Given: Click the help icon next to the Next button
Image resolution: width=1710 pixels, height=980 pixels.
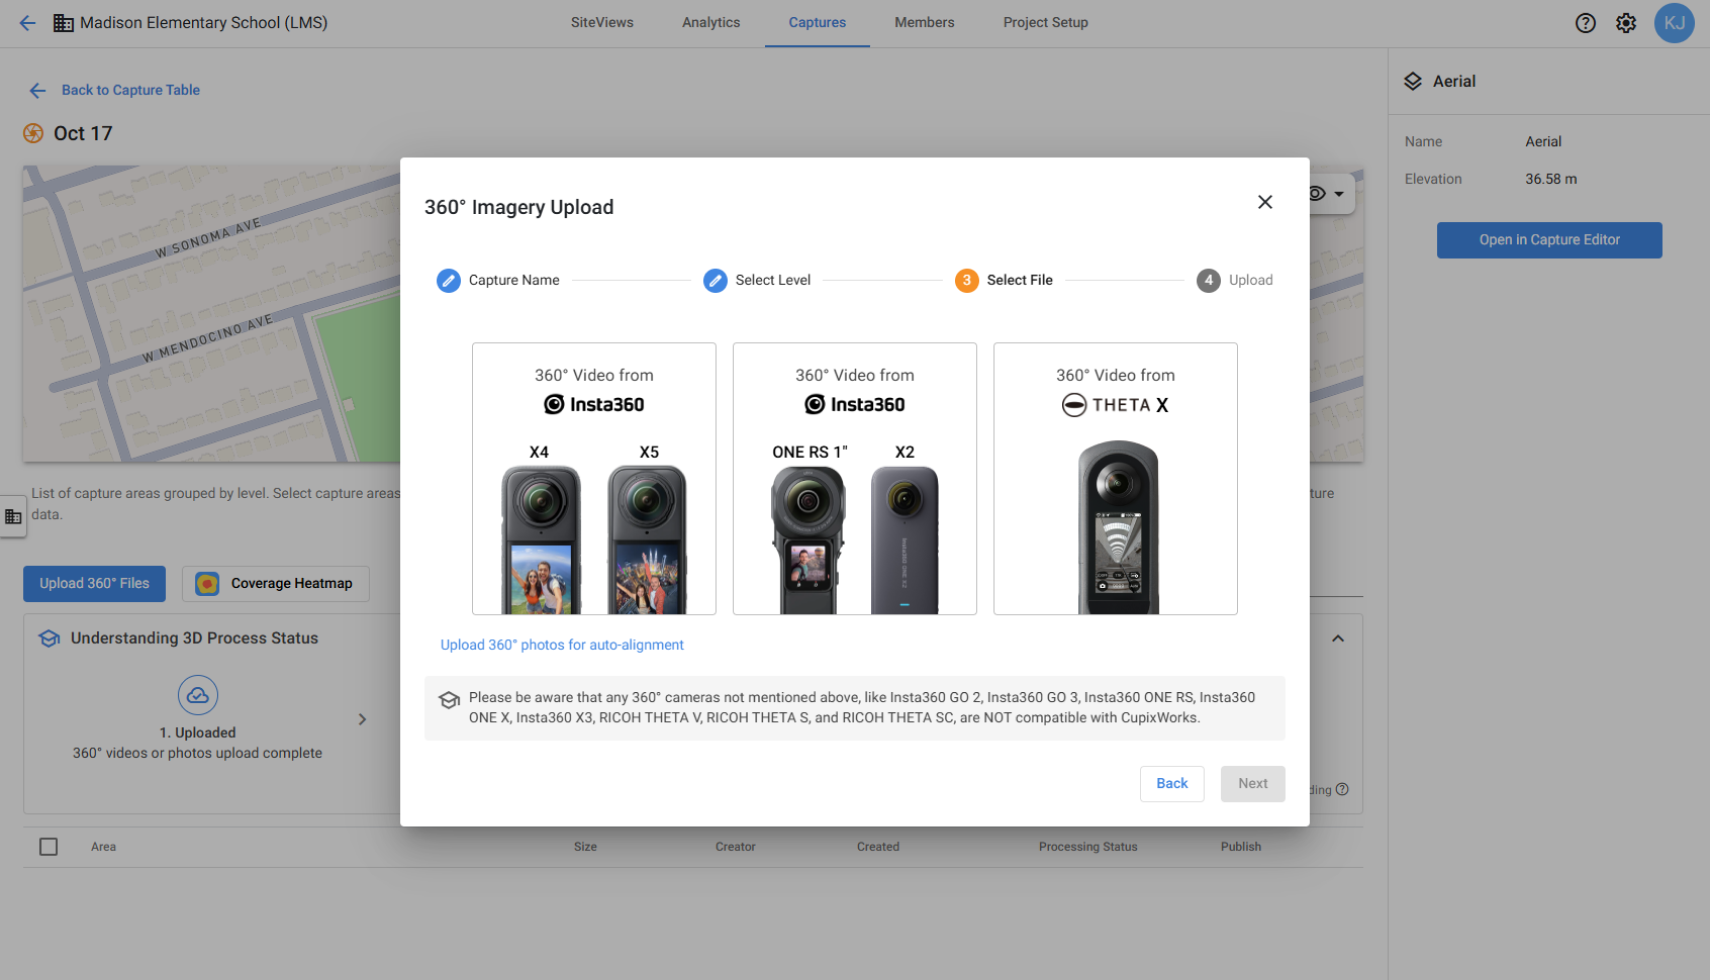Looking at the screenshot, I should [1342, 789].
